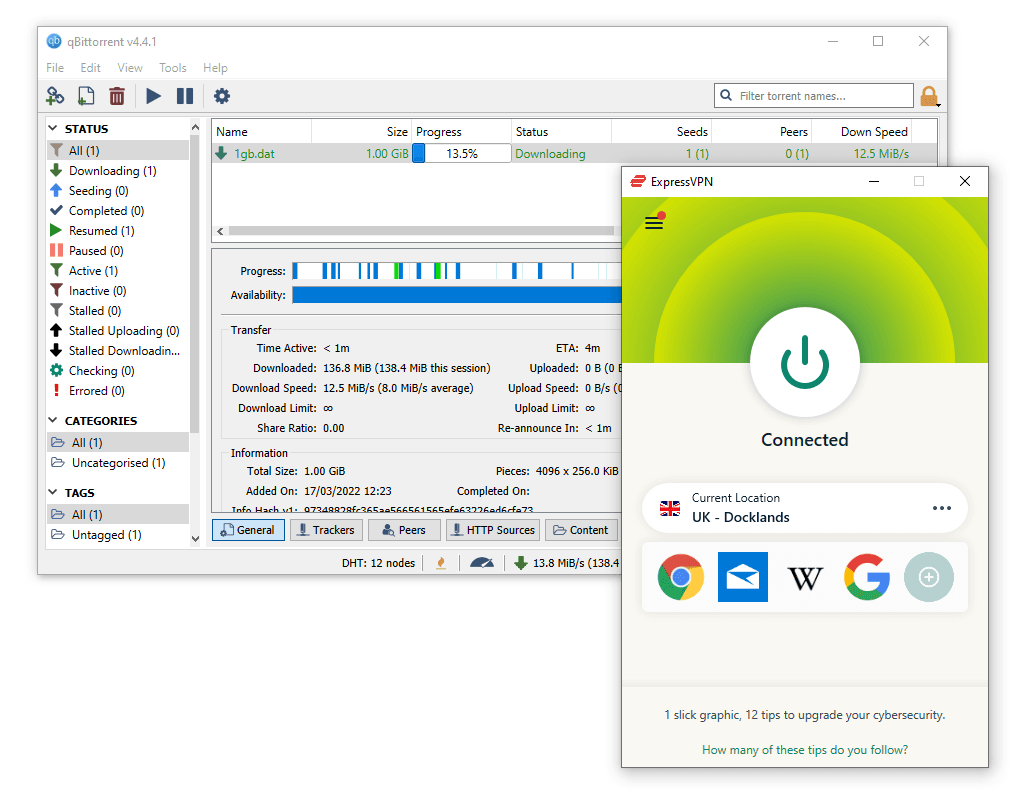The height and width of the screenshot is (793, 1023).
Task: Sort by the Size column header
Action: coord(361,132)
